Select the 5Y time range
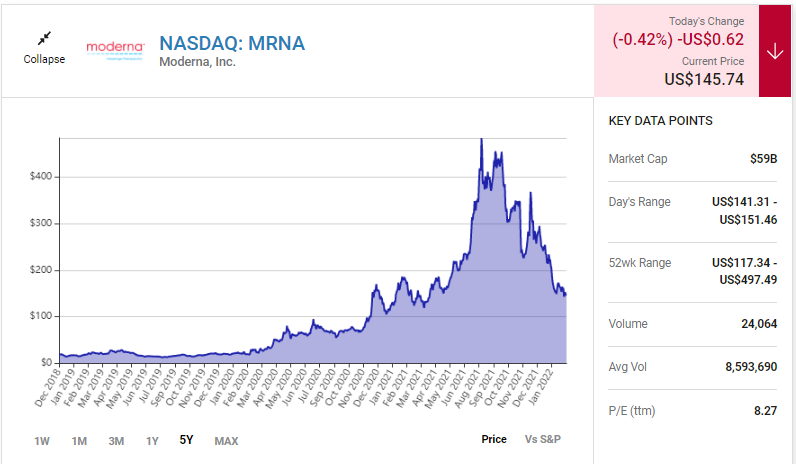This screenshot has height=464, width=796. pos(186,440)
